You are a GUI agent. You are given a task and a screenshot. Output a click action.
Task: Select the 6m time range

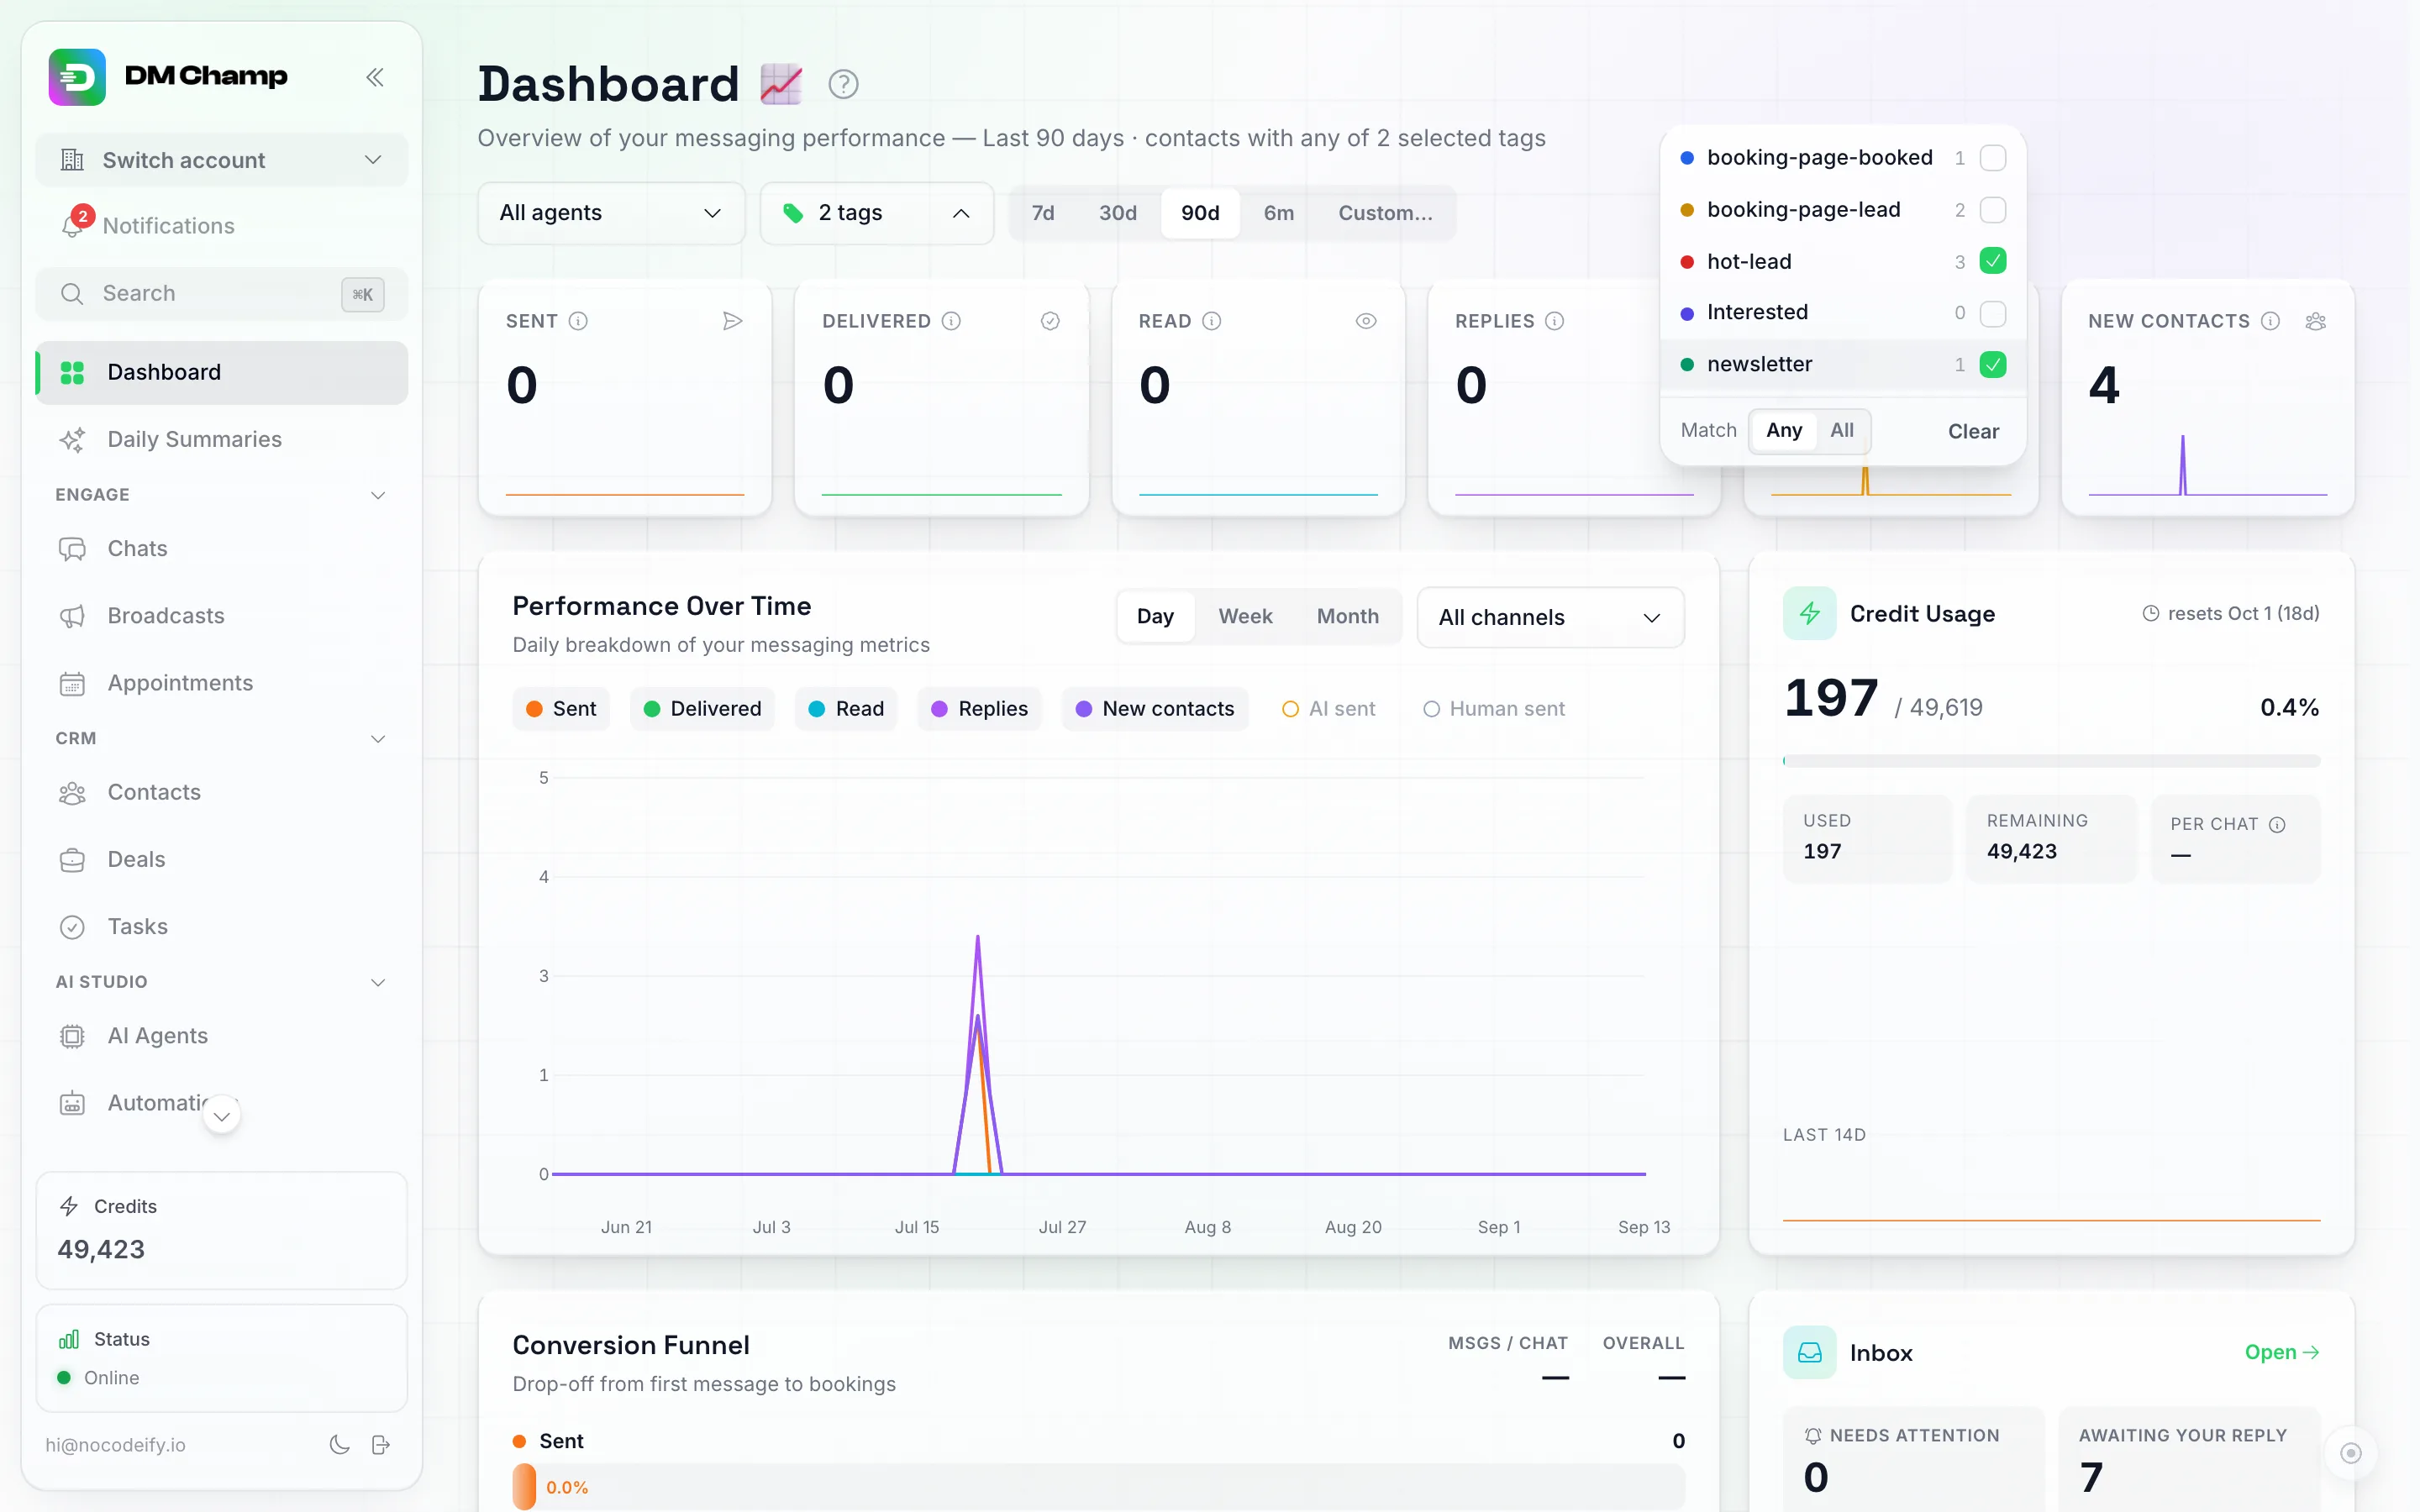tap(1278, 213)
